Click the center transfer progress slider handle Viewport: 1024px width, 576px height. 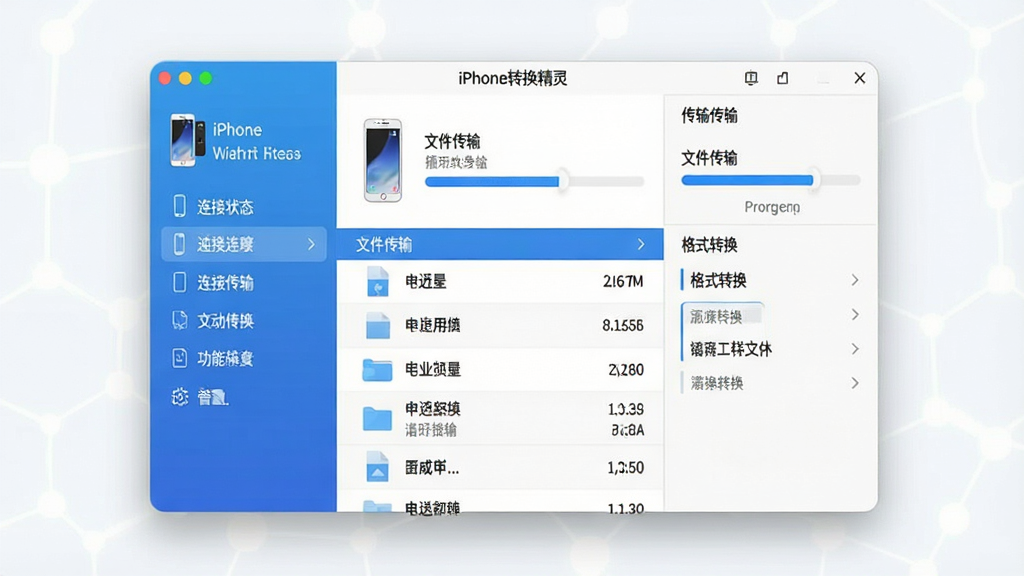click(x=562, y=181)
